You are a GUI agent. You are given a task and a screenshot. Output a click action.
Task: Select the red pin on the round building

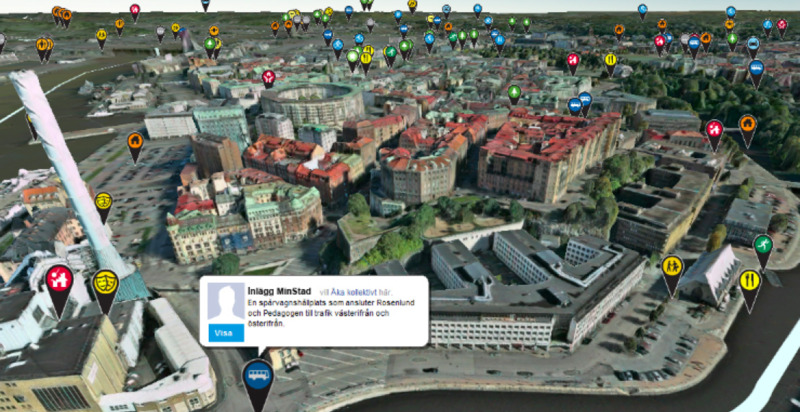[x=268, y=79]
